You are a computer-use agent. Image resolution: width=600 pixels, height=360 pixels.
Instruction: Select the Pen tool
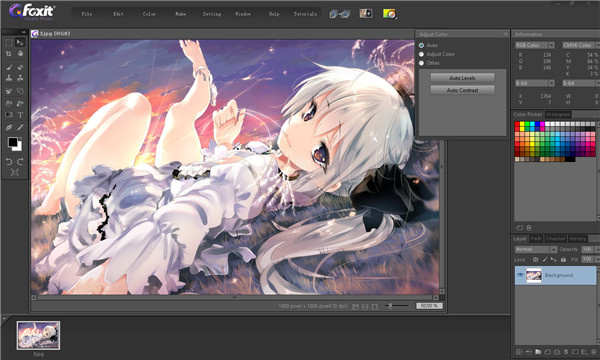[9, 127]
